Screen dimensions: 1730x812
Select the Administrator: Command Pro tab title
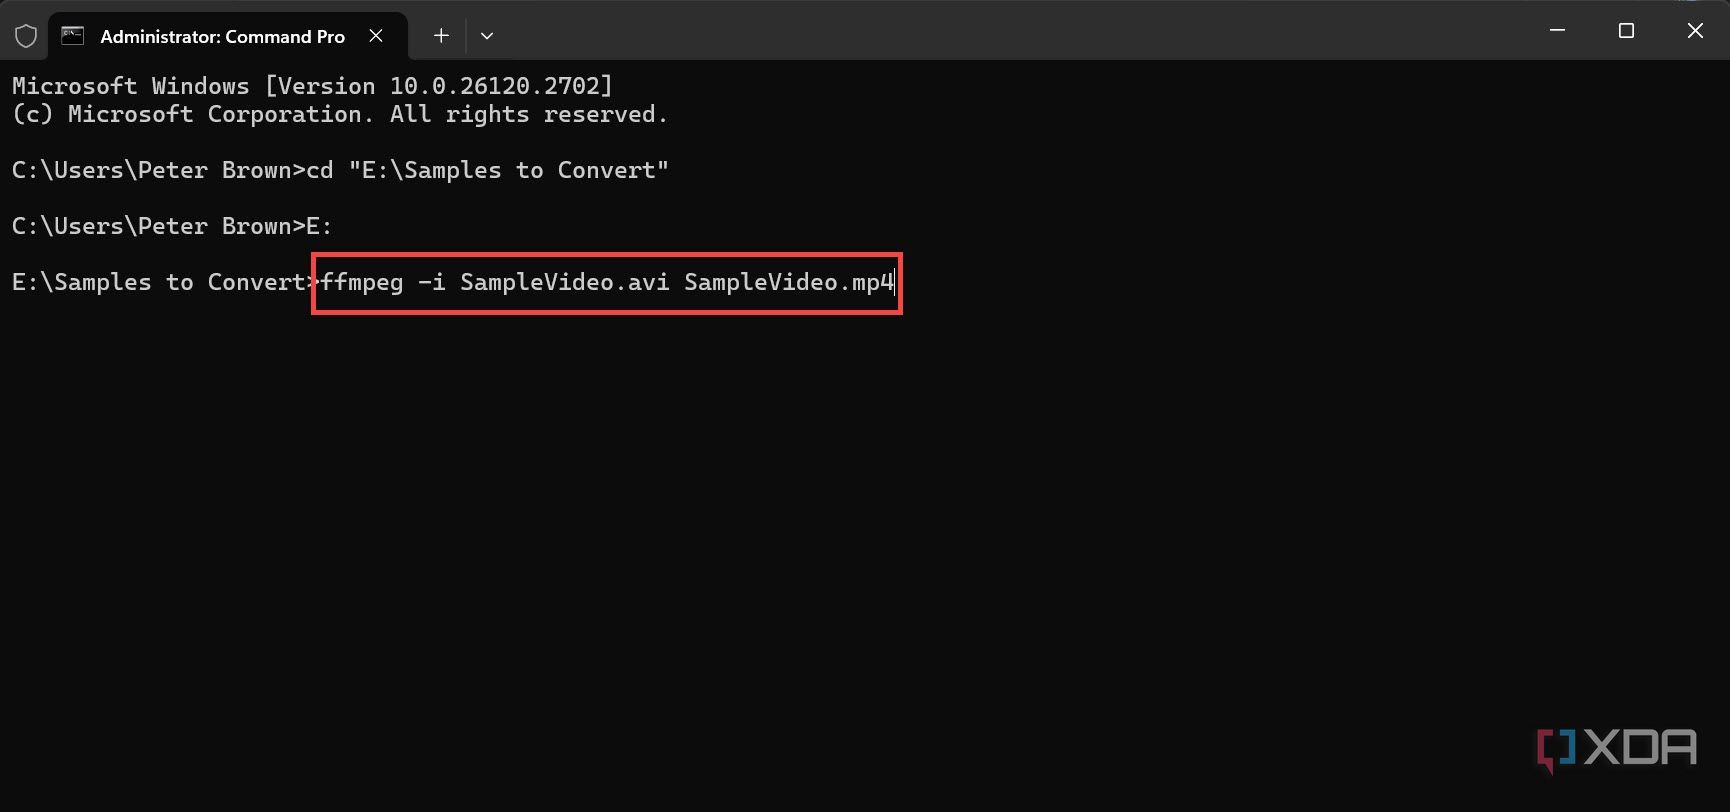(222, 37)
